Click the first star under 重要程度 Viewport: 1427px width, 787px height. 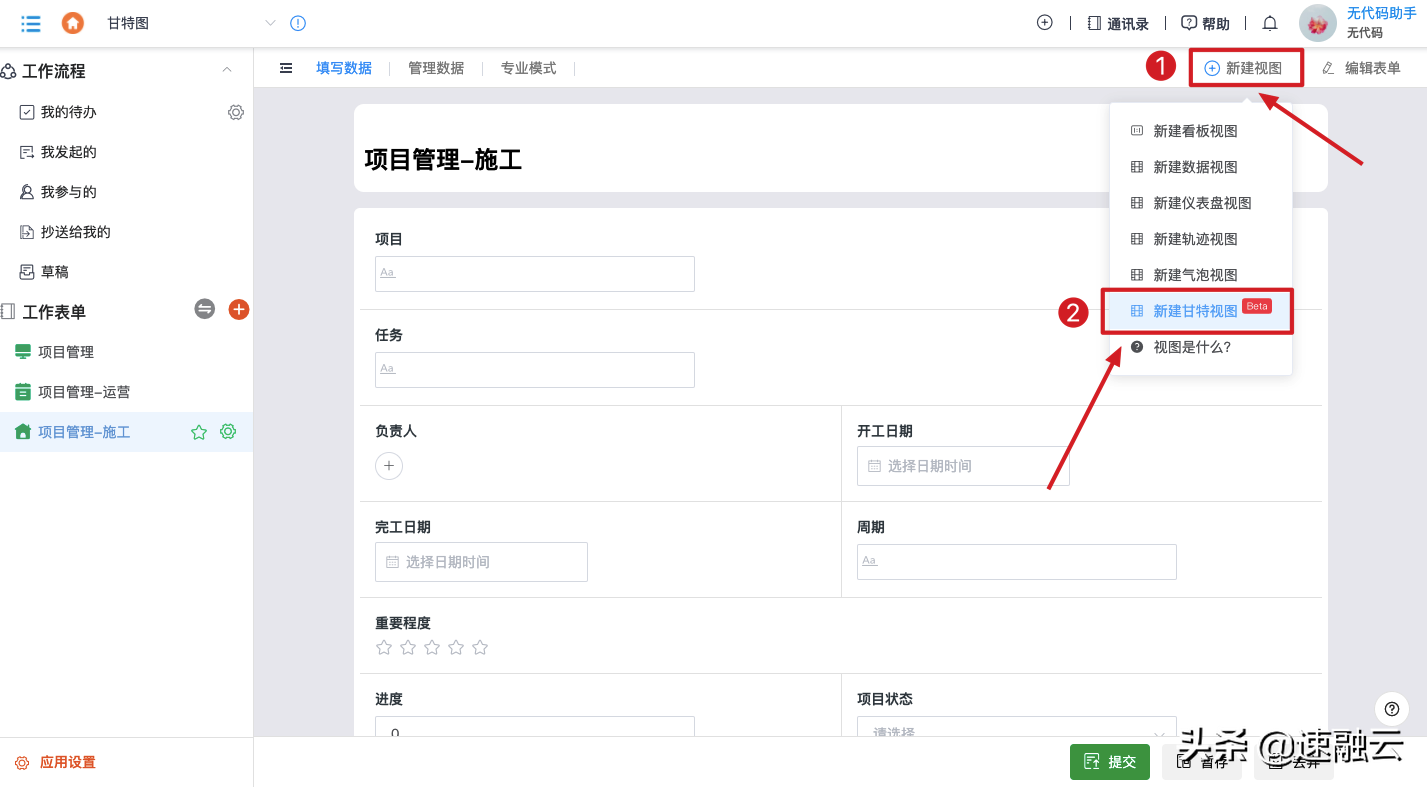click(383, 647)
